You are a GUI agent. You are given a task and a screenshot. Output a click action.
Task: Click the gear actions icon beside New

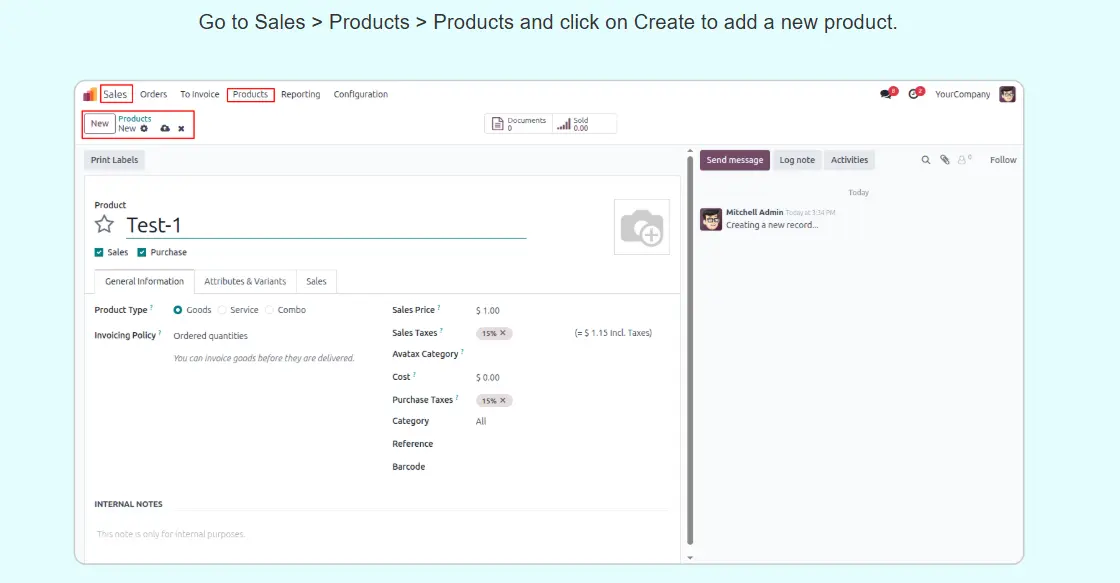(144, 129)
